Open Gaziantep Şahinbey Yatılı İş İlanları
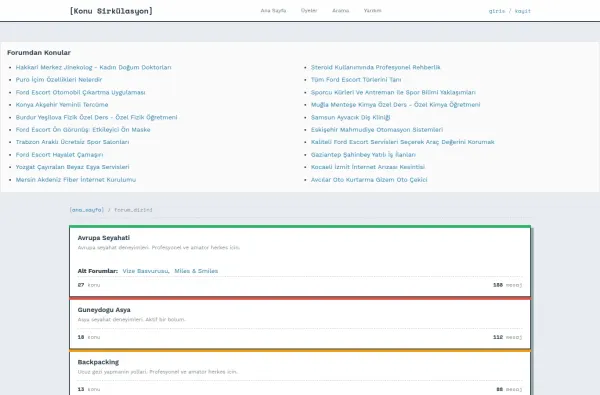 point(363,155)
